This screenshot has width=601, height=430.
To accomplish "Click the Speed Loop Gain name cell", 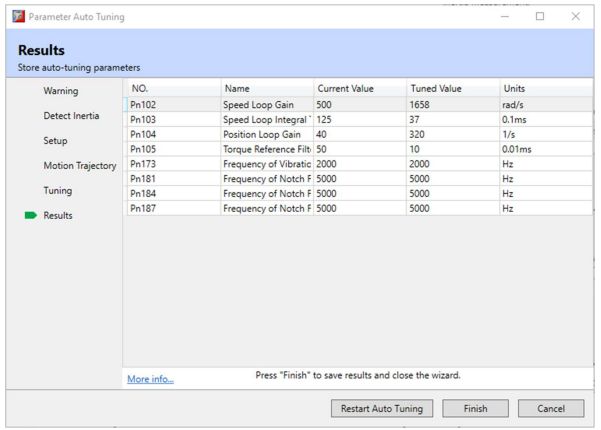I will [x=267, y=105].
